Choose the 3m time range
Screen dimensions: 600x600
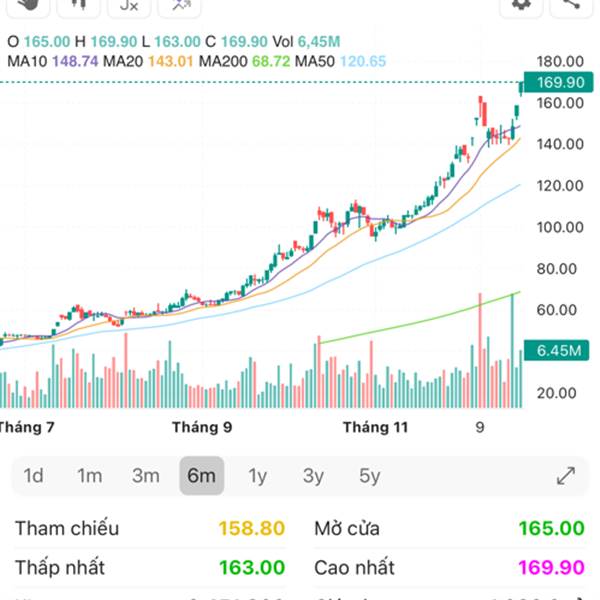(x=146, y=476)
